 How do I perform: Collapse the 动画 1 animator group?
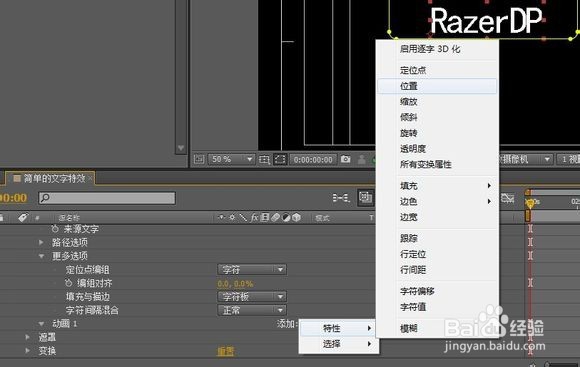click(41, 324)
